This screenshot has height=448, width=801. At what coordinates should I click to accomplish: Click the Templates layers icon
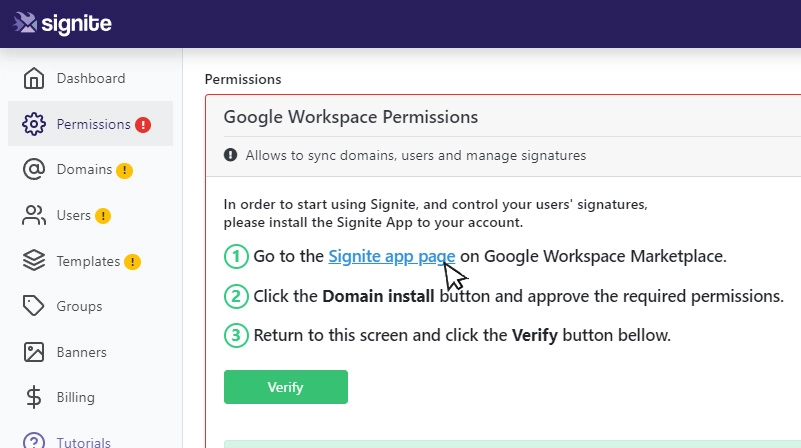34,261
